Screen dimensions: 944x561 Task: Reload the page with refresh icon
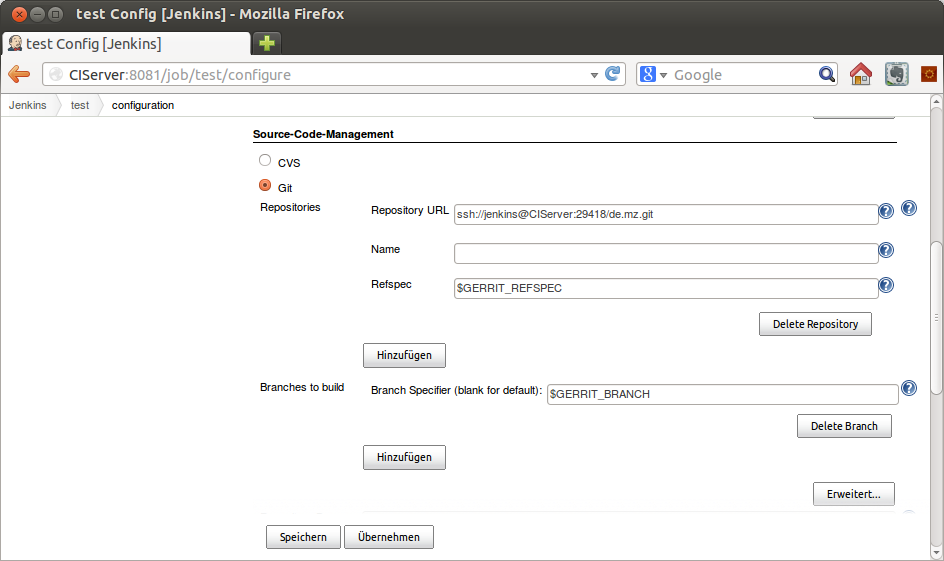click(612, 74)
